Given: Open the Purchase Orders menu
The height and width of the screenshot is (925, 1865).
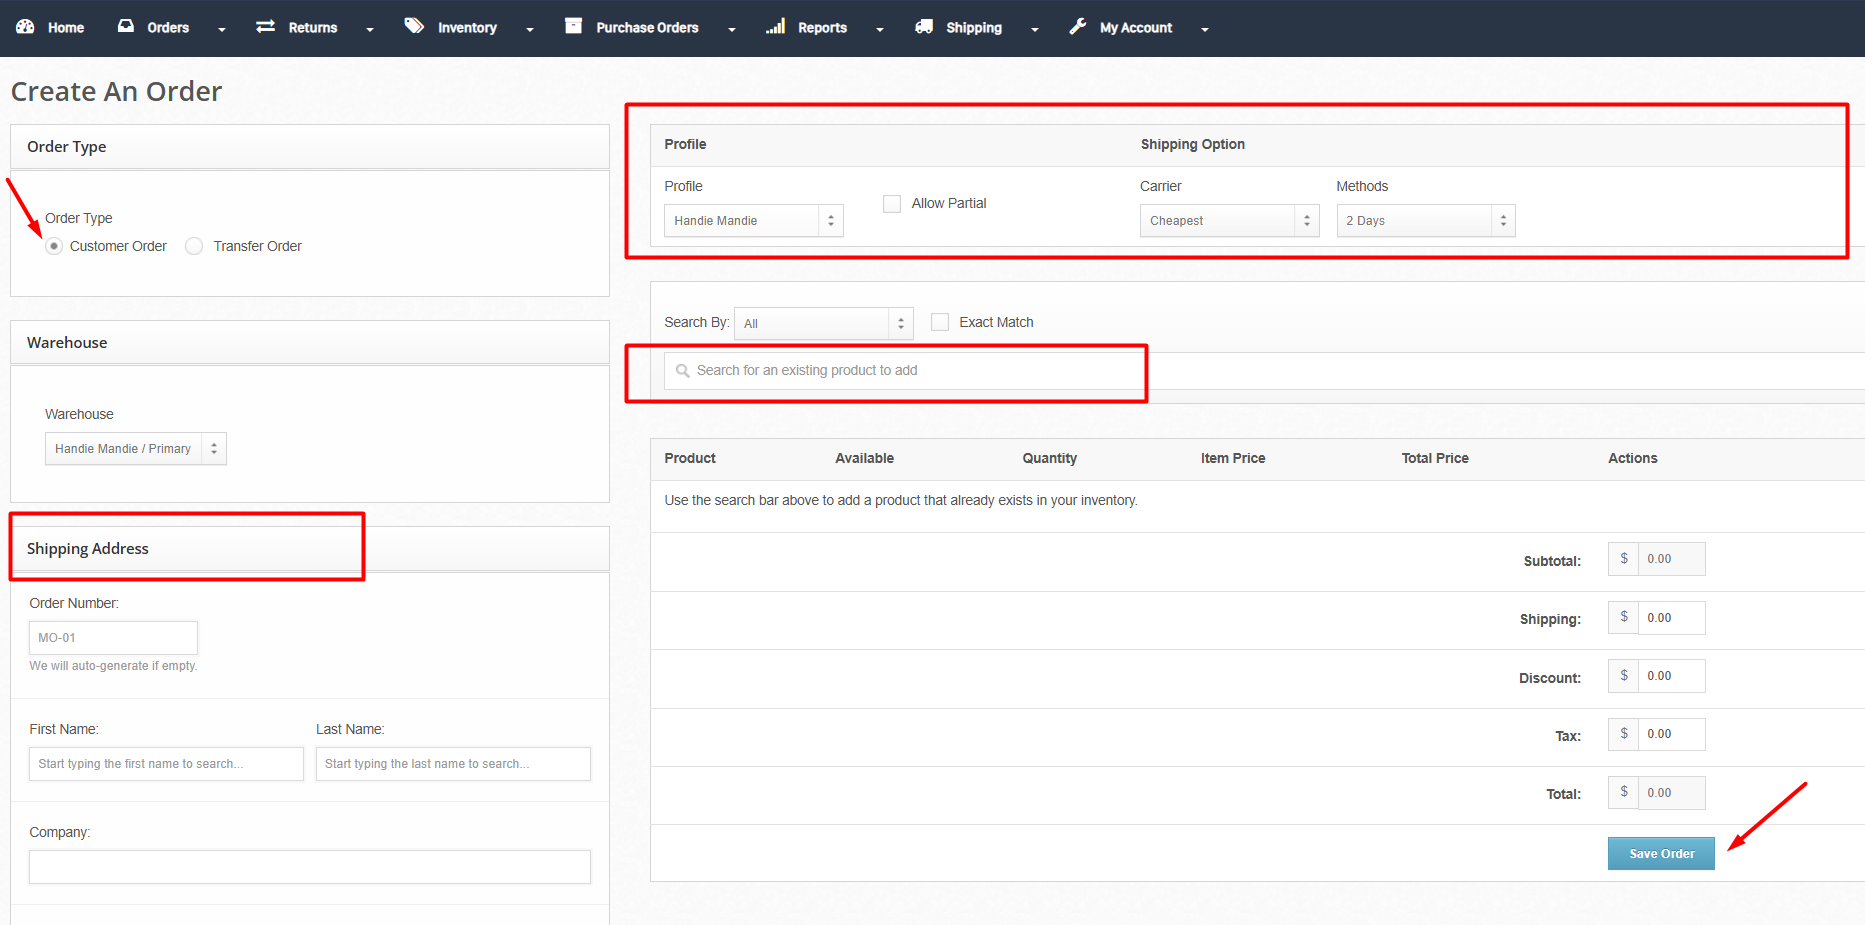Looking at the screenshot, I should (647, 28).
